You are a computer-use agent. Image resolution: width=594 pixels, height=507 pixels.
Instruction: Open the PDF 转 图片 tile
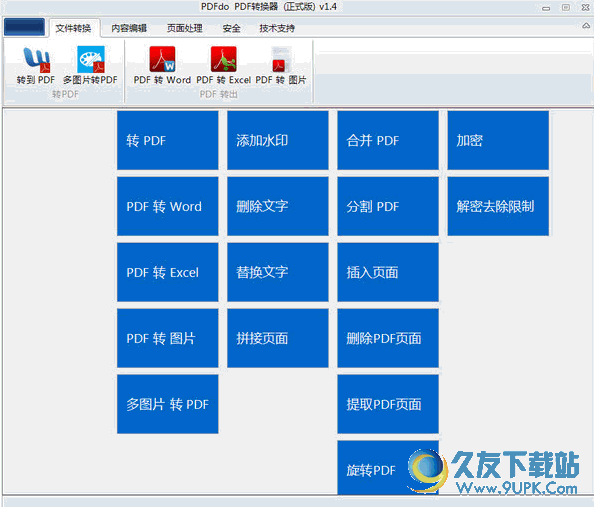pos(167,338)
